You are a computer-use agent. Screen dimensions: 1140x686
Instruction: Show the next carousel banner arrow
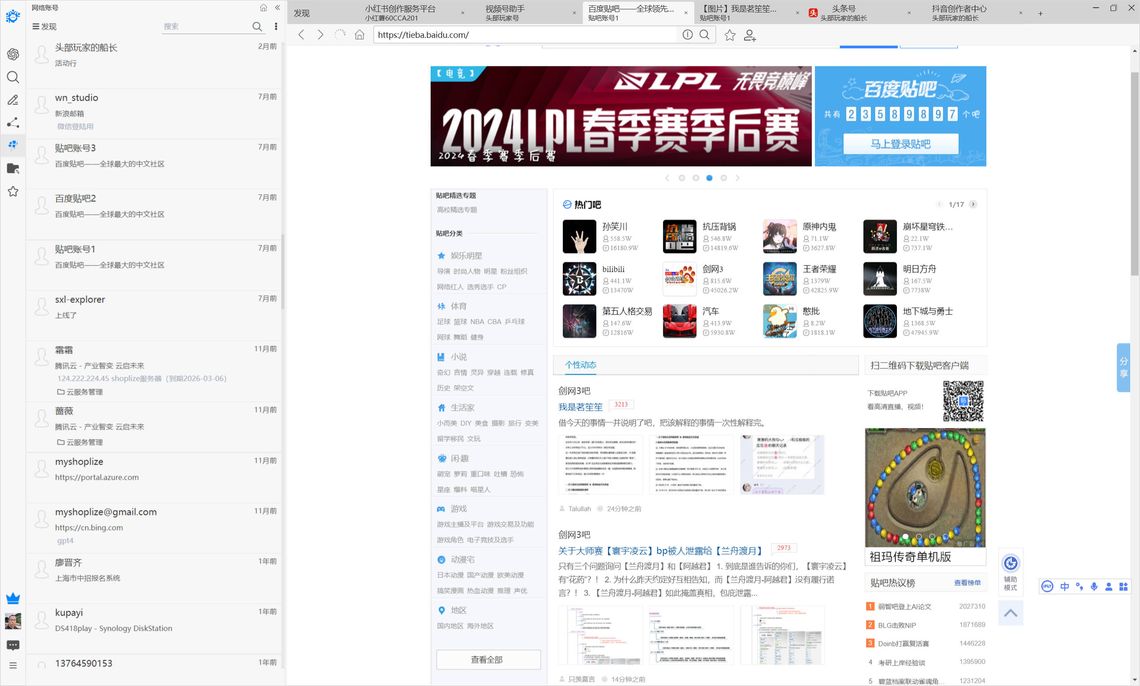click(x=737, y=177)
